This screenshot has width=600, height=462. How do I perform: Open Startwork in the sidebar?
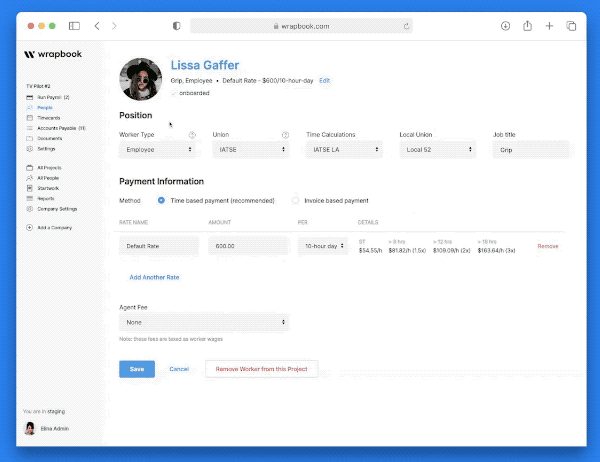click(48, 188)
